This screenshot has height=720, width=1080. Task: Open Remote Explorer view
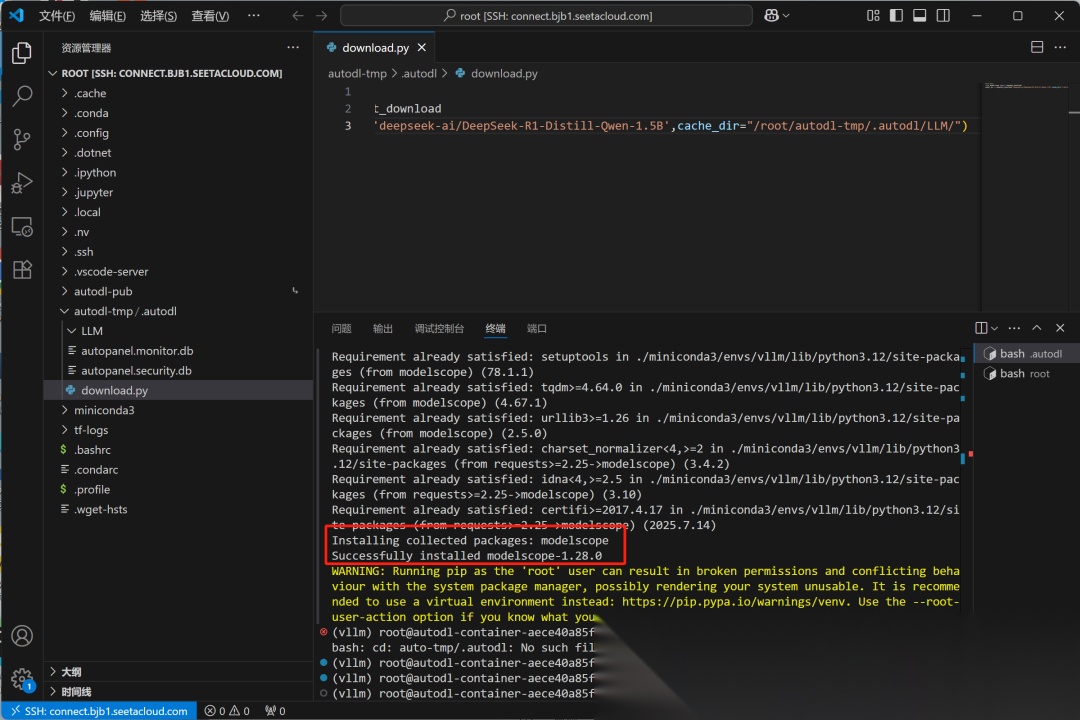coord(22,227)
